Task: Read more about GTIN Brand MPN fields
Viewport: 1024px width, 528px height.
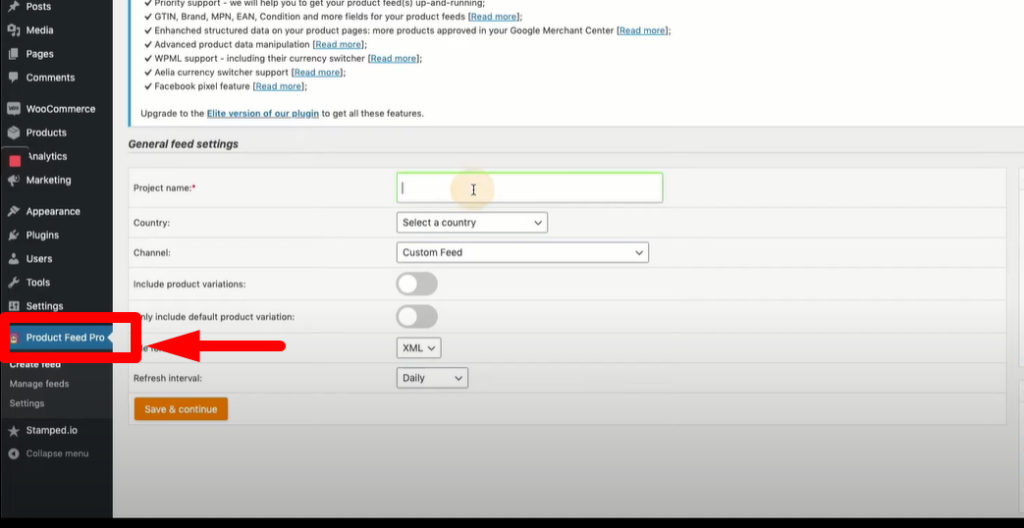Action: 494,16
